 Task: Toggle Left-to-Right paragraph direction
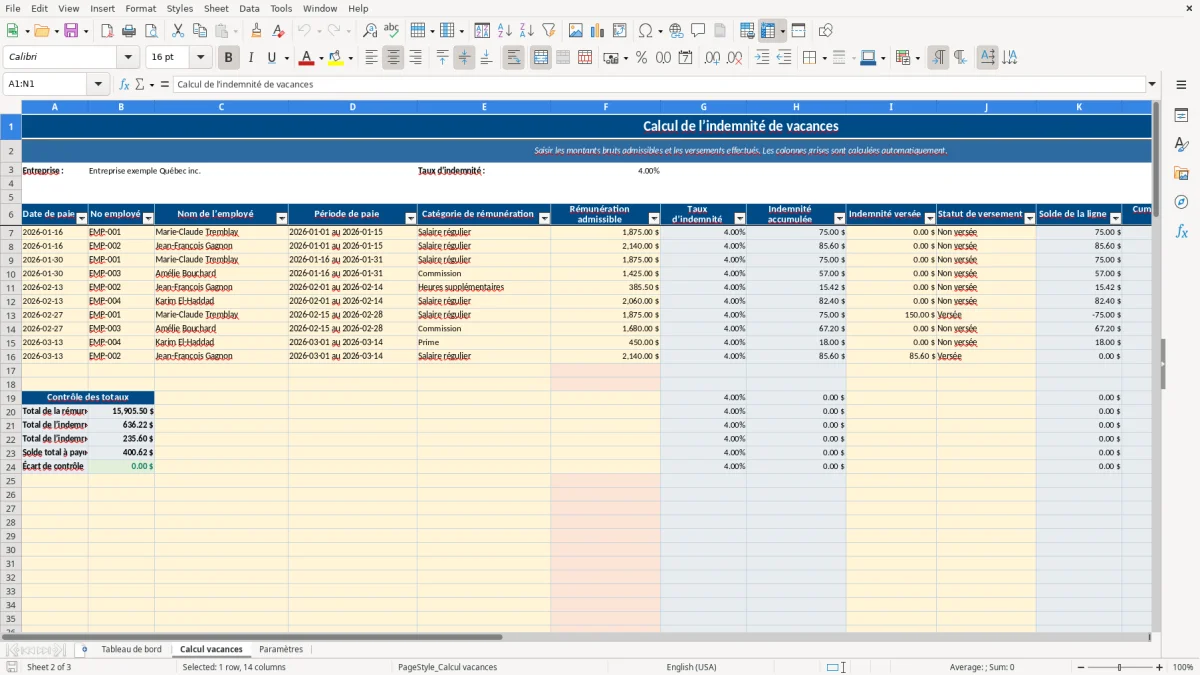pos(938,58)
